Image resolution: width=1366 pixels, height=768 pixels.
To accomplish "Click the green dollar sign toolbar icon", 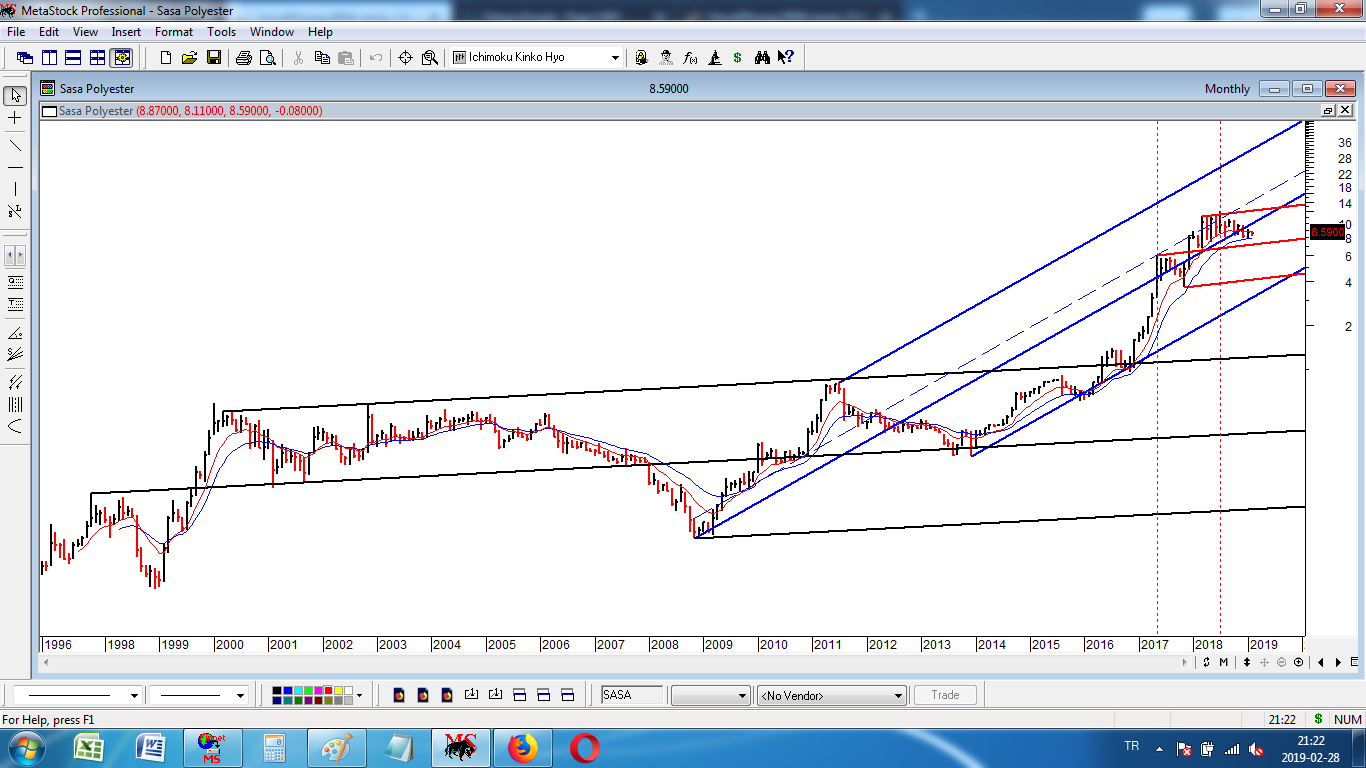I will tap(738, 58).
